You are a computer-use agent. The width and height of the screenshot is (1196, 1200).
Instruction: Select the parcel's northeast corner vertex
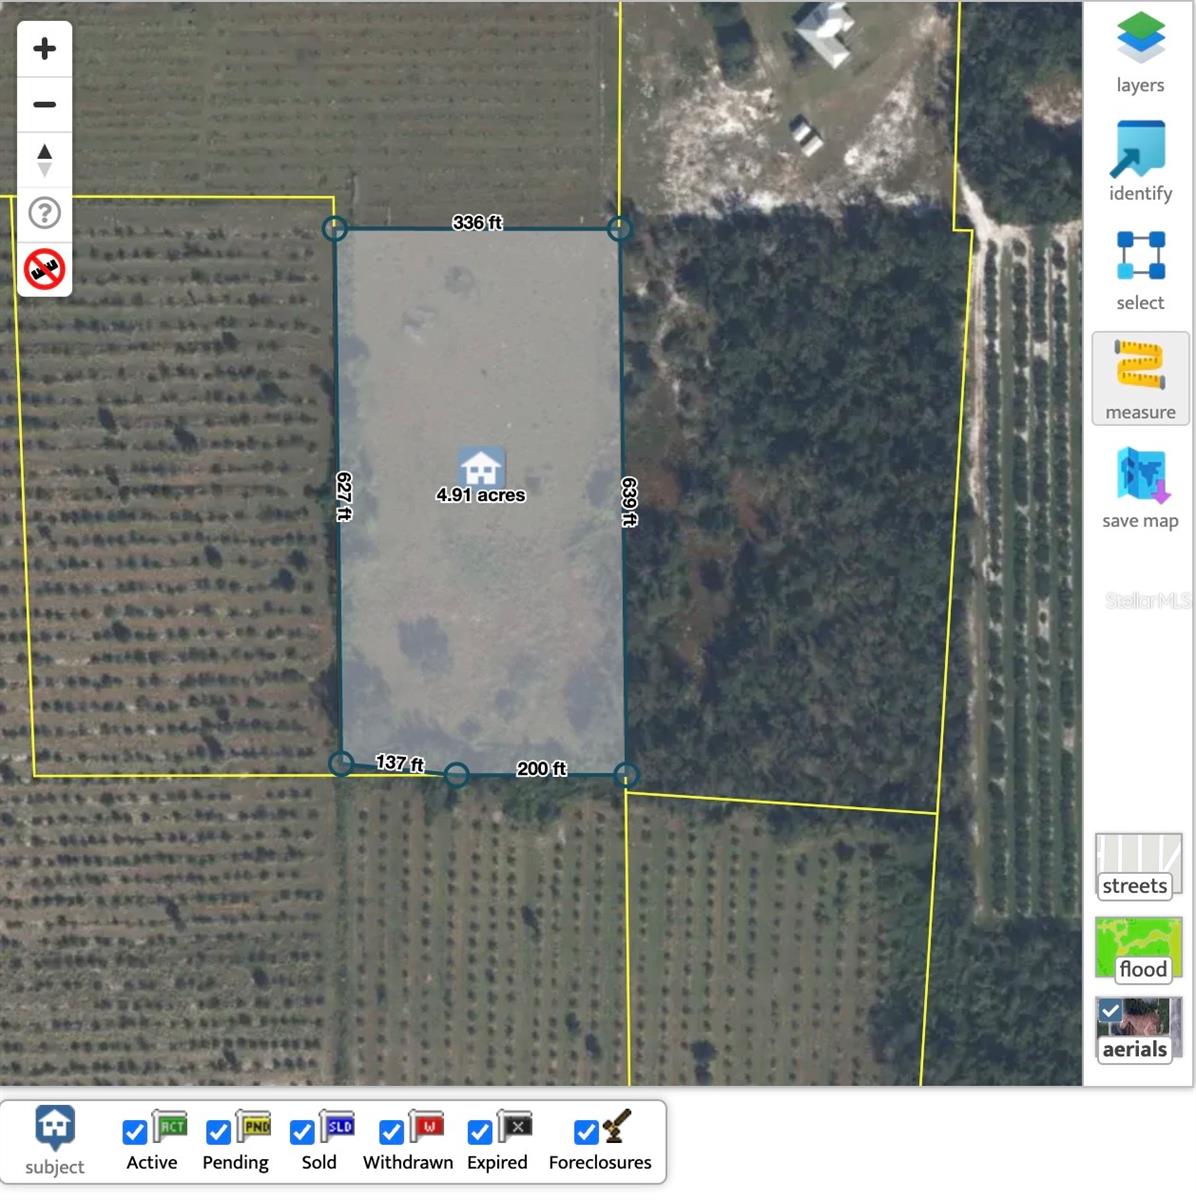tap(620, 228)
